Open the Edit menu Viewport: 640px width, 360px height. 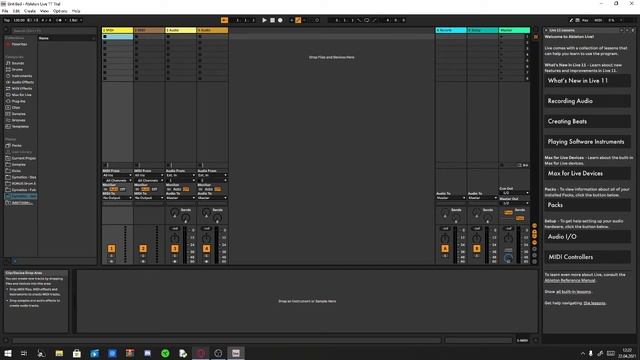pos(16,11)
